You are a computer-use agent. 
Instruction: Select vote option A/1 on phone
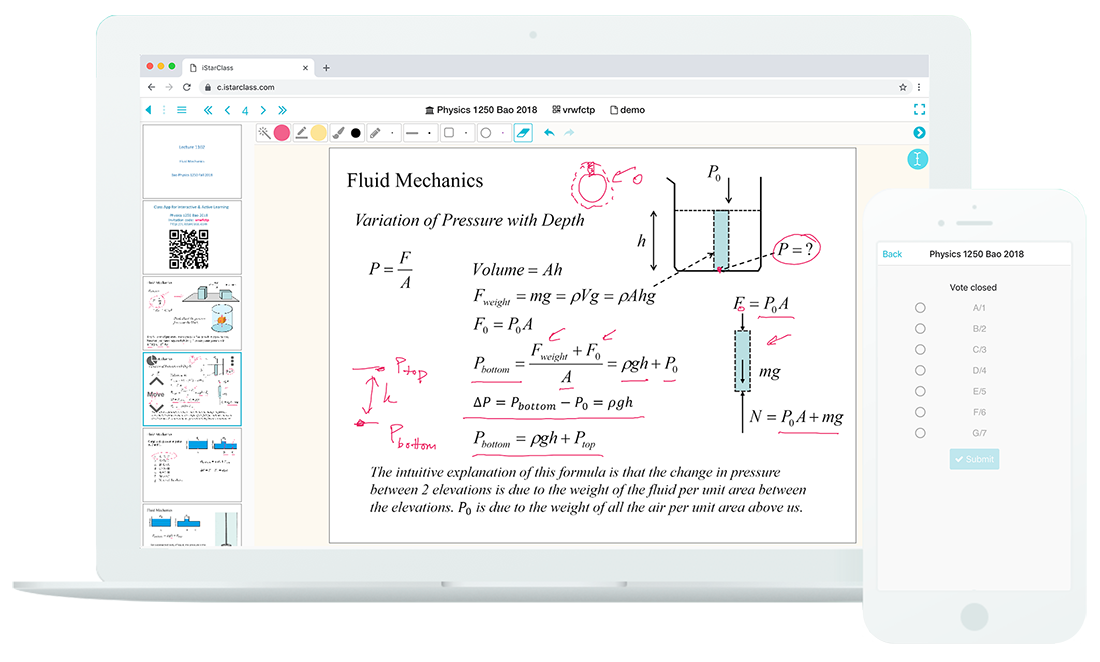point(920,308)
